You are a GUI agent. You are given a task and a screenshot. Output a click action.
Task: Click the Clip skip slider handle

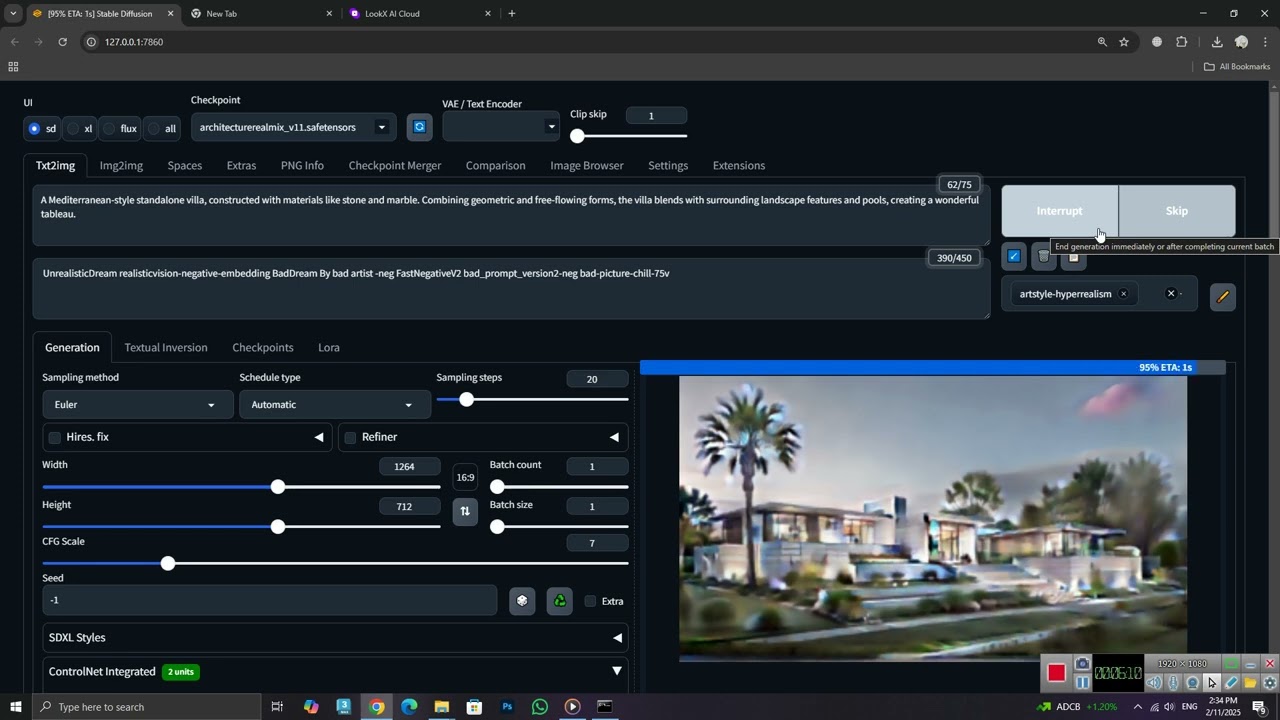click(x=577, y=135)
